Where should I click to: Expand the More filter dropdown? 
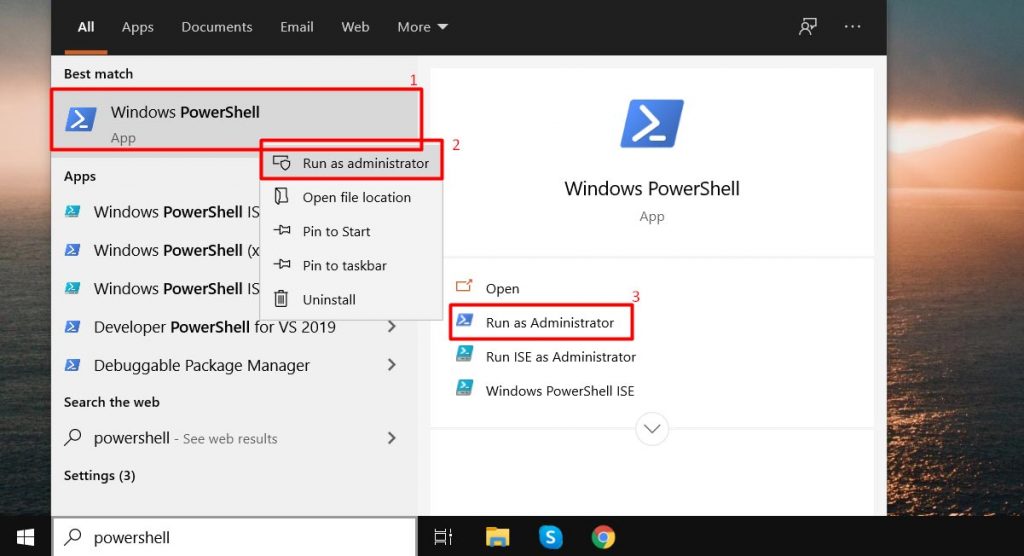tap(422, 27)
